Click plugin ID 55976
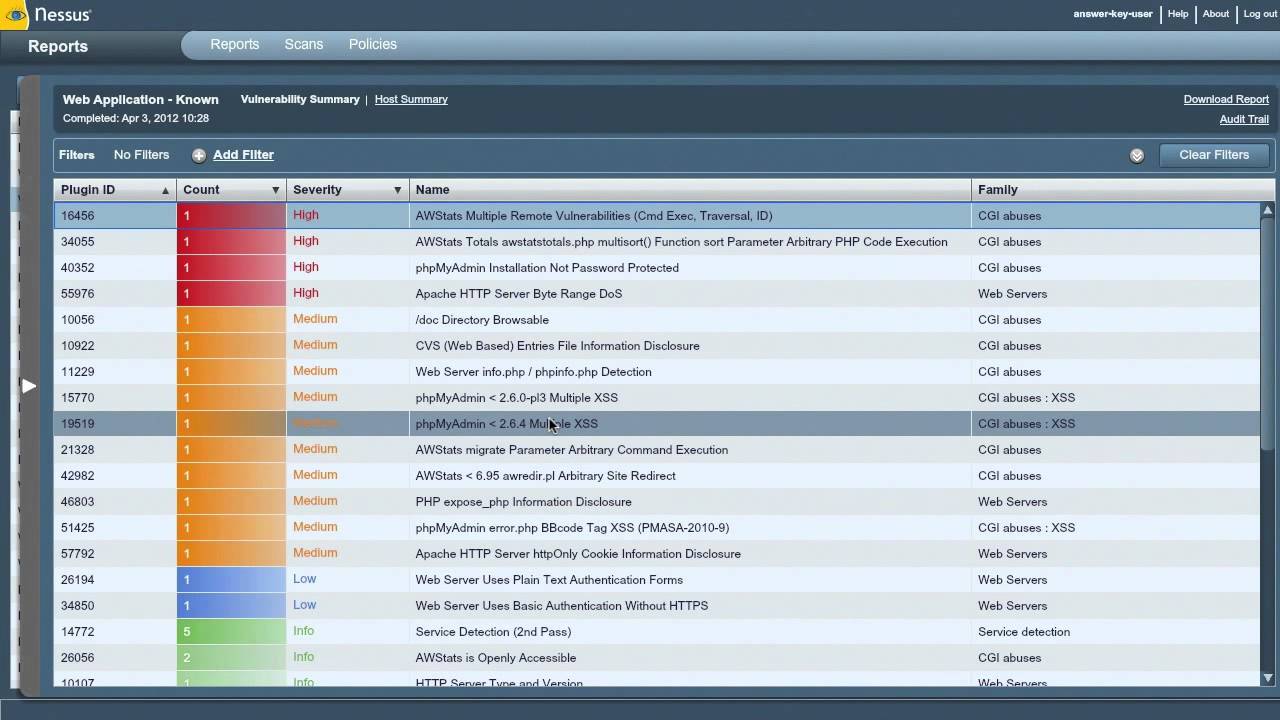 point(78,294)
